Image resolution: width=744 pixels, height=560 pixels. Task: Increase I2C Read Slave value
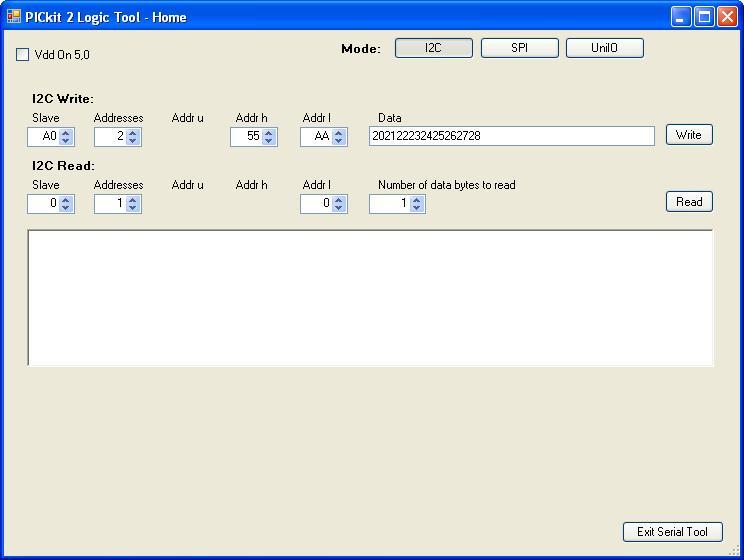click(x=66, y=200)
